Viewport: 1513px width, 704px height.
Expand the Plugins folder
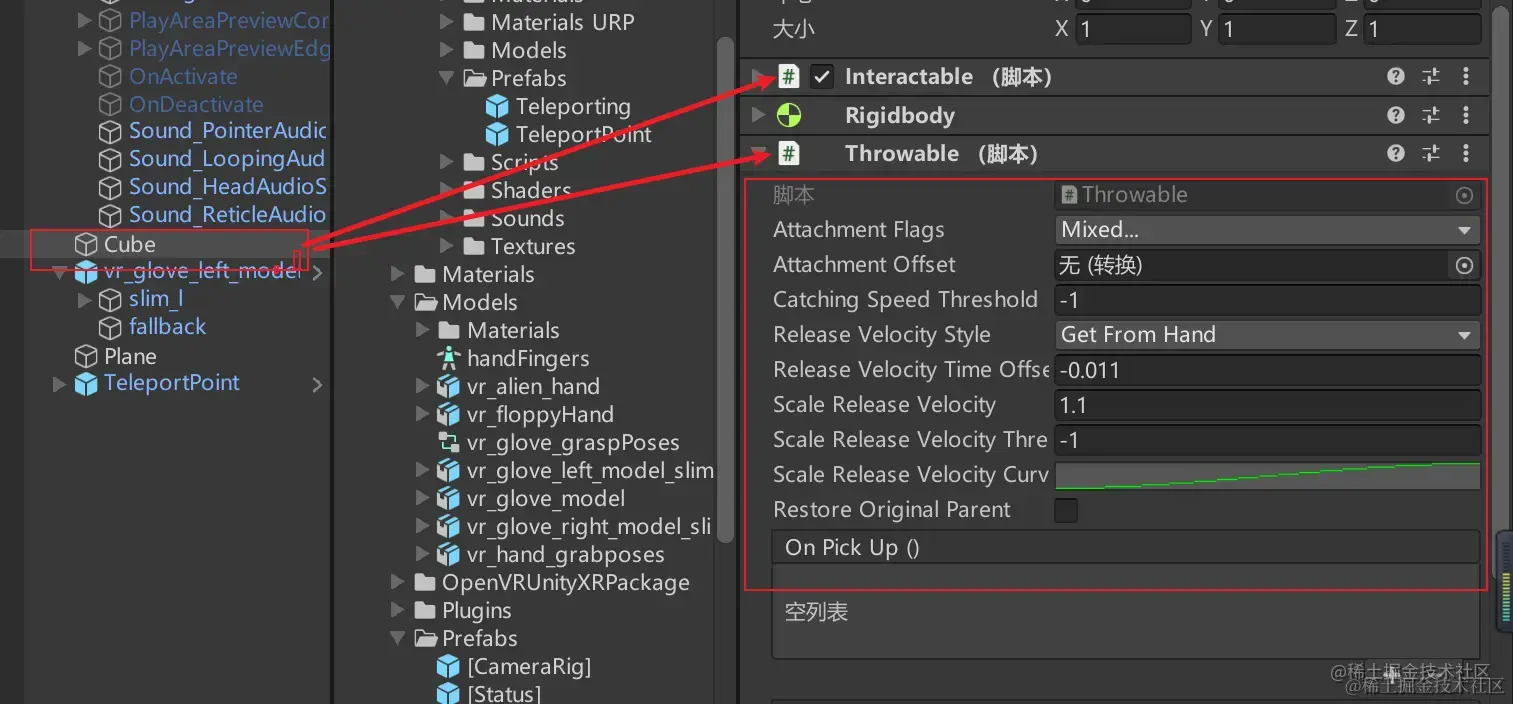point(398,610)
